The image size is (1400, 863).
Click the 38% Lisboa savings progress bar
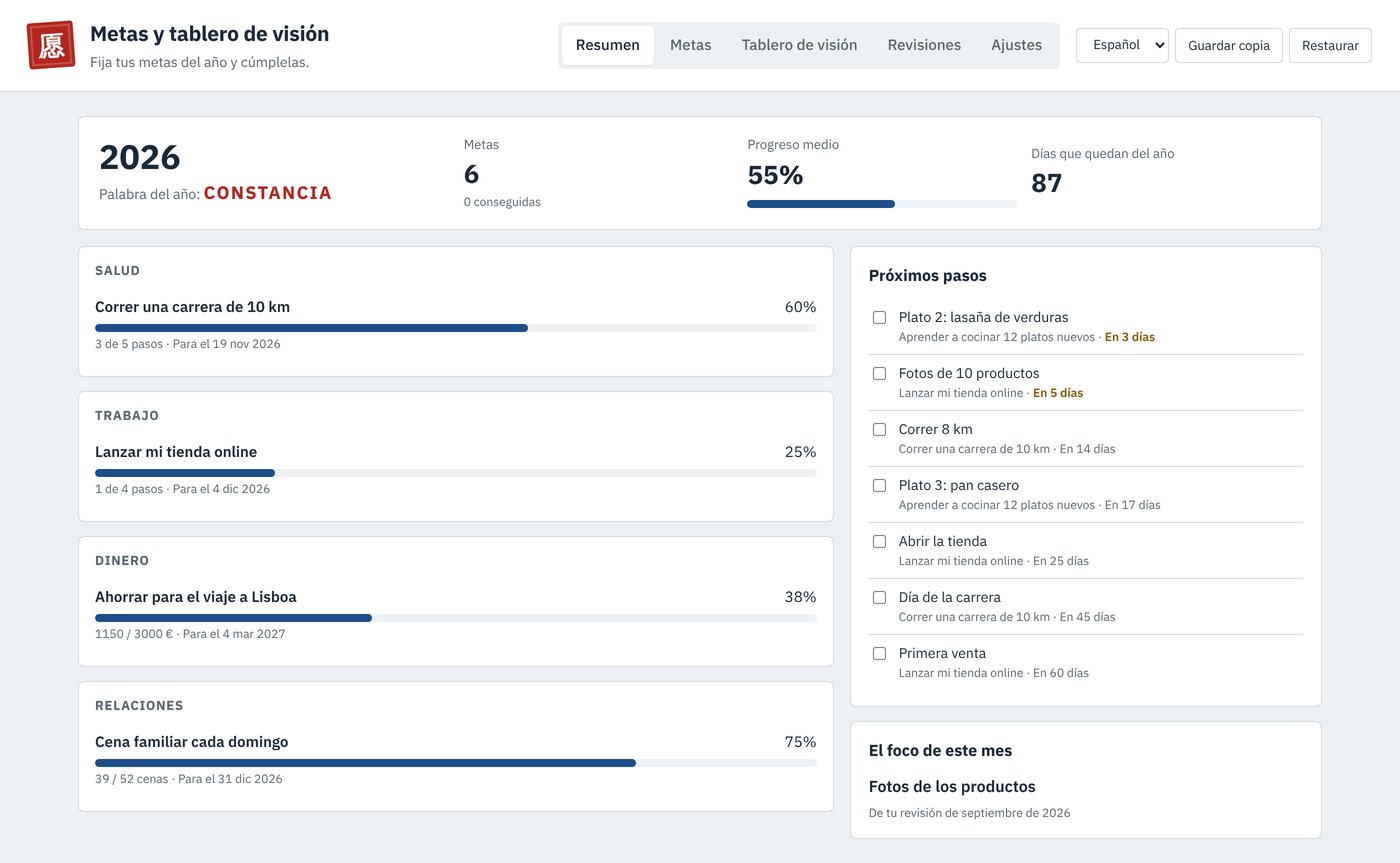pyautogui.click(x=456, y=618)
